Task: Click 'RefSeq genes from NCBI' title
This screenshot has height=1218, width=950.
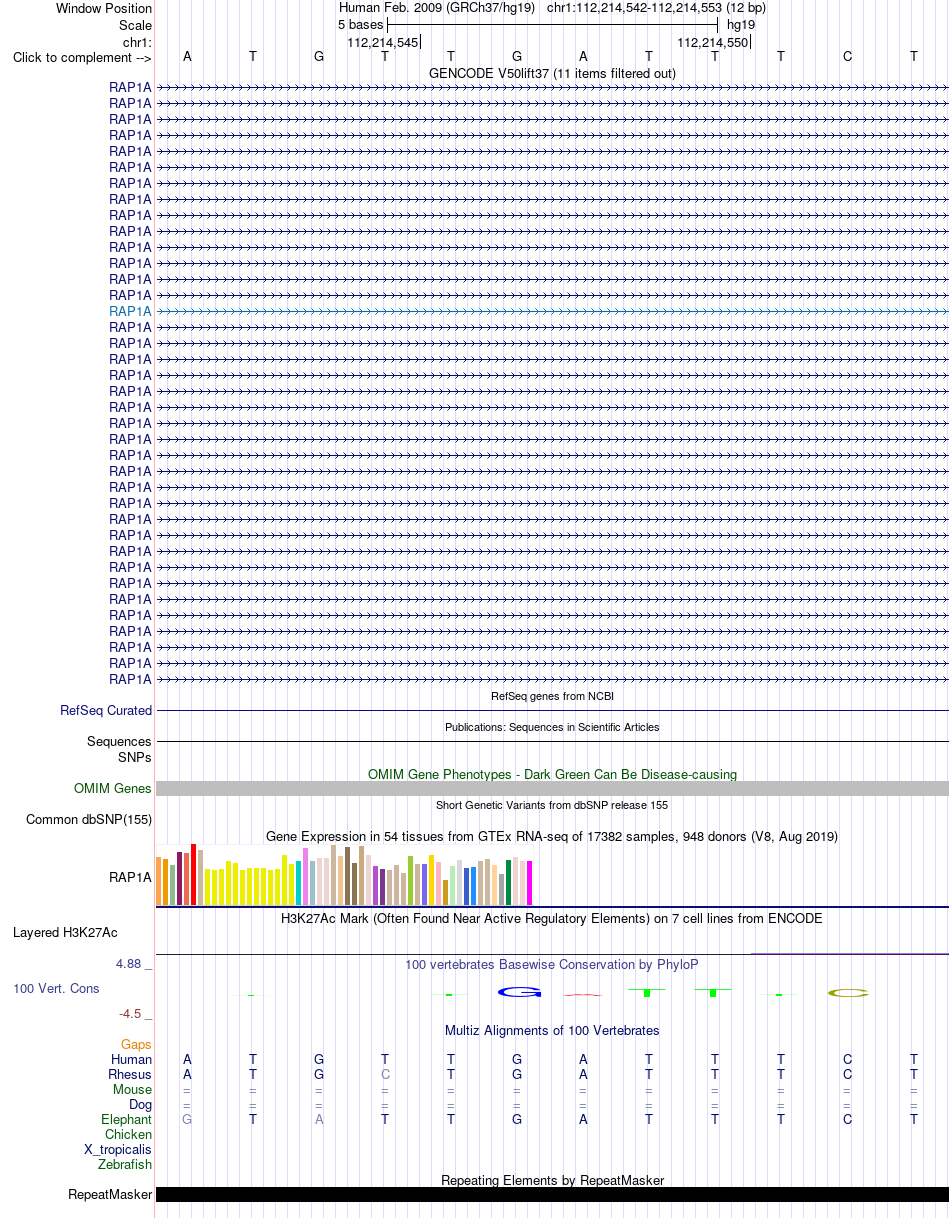Action: pyautogui.click(x=552, y=696)
